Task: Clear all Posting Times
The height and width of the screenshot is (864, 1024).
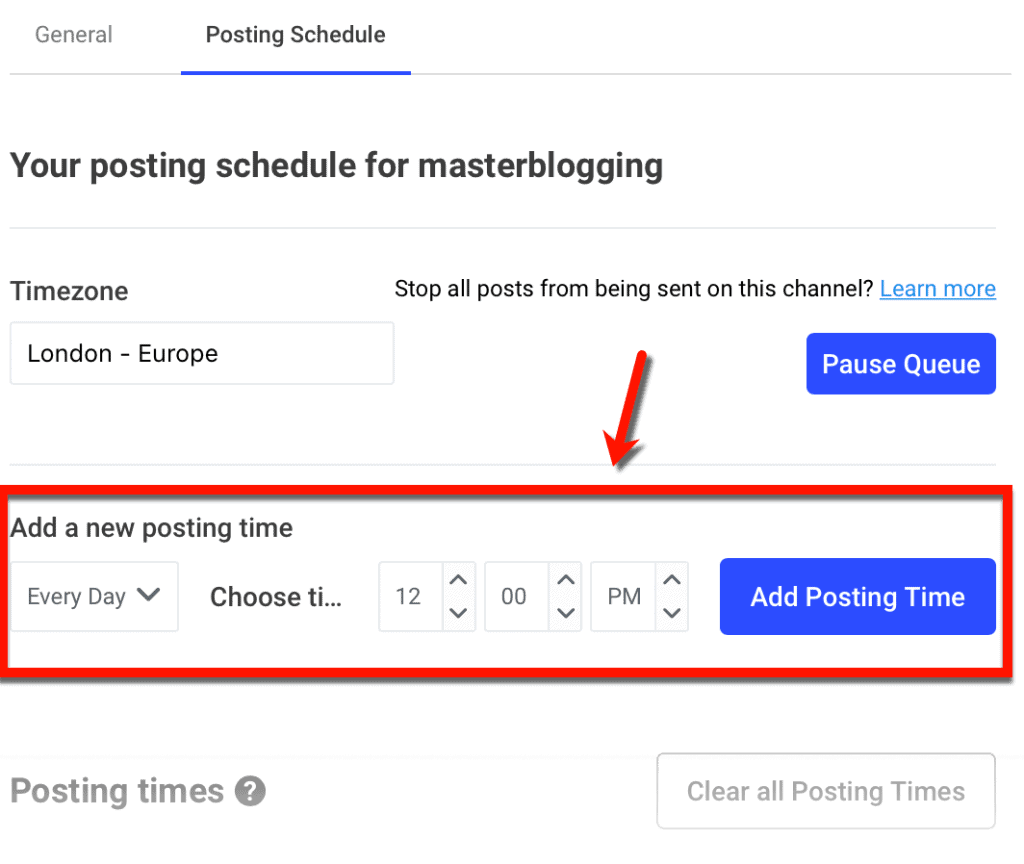Action: click(825, 790)
